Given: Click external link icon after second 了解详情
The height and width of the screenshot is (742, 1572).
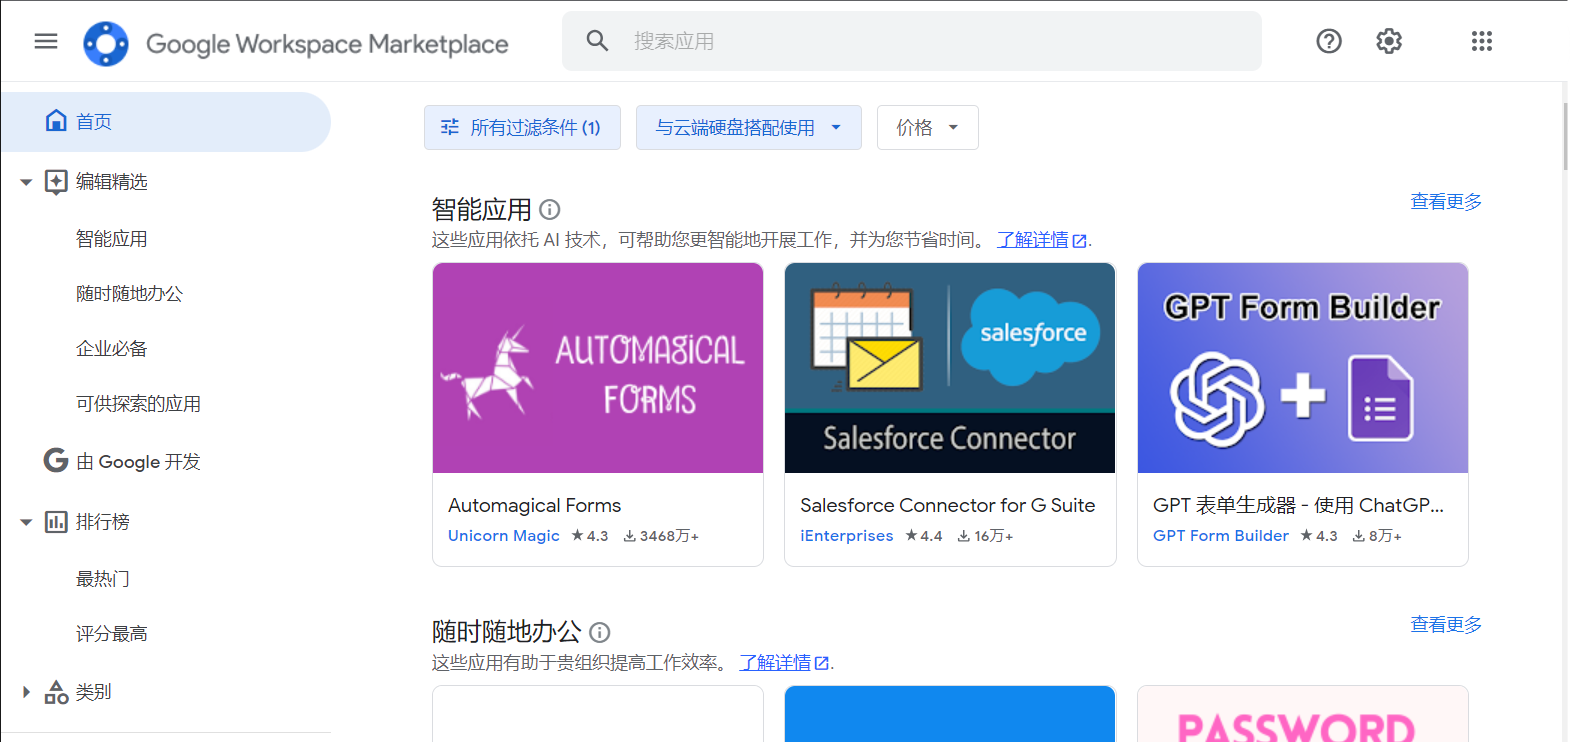Looking at the screenshot, I should point(822,663).
